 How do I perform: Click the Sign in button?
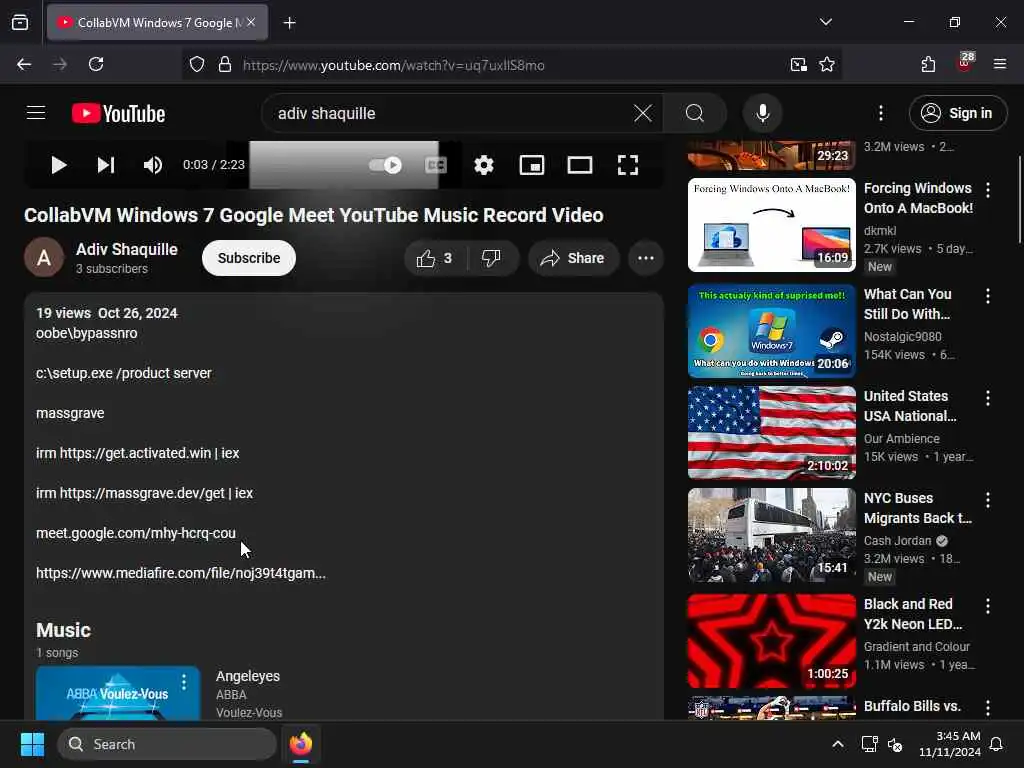tap(957, 113)
